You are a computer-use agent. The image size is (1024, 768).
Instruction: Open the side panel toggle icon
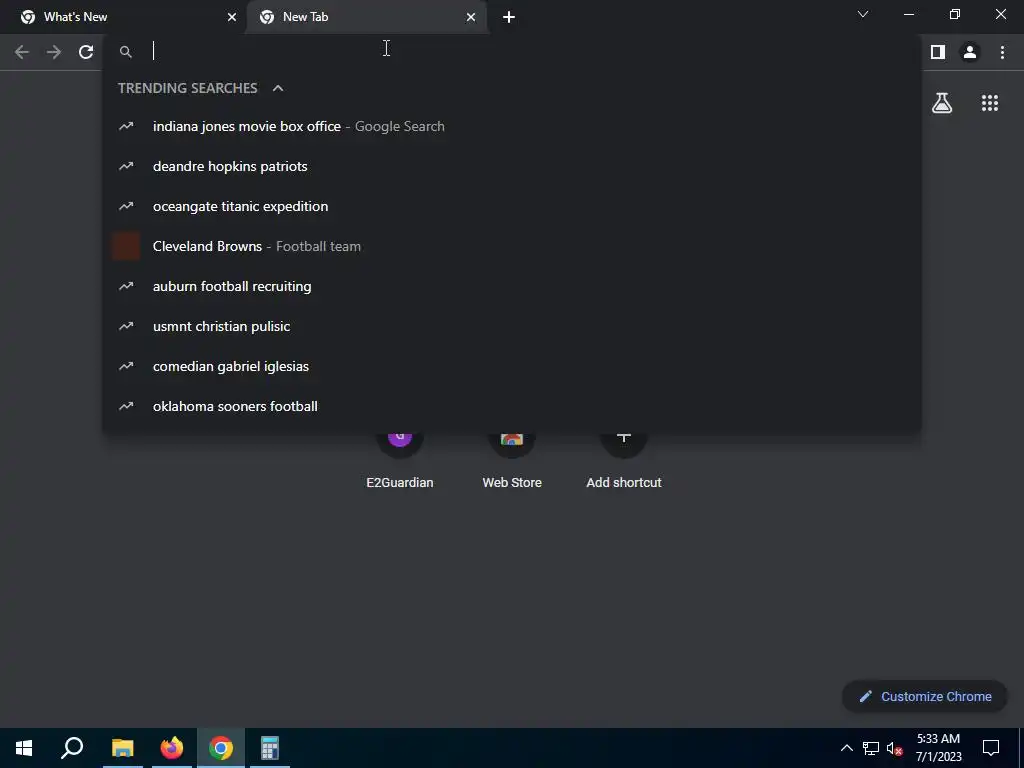pyautogui.click(x=938, y=52)
